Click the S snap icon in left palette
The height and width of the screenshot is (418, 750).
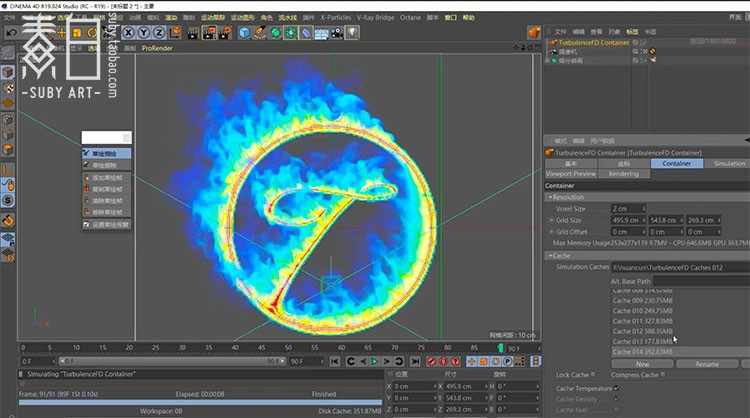click(x=8, y=200)
